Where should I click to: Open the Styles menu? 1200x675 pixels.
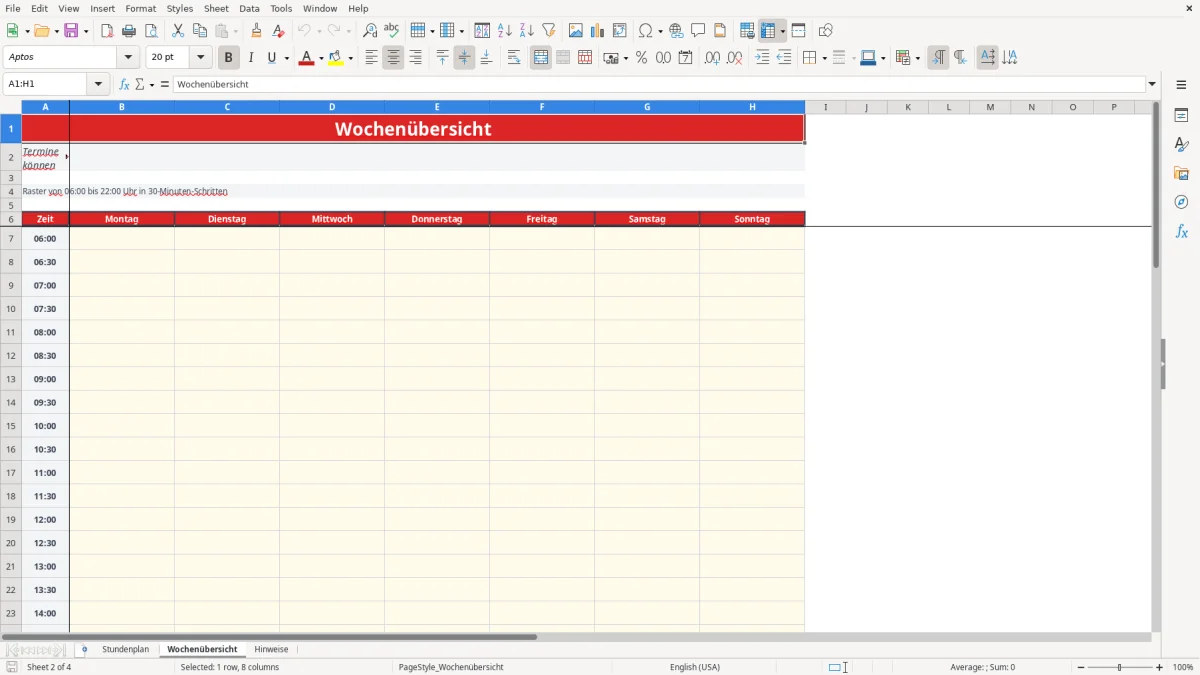tap(180, 8)
